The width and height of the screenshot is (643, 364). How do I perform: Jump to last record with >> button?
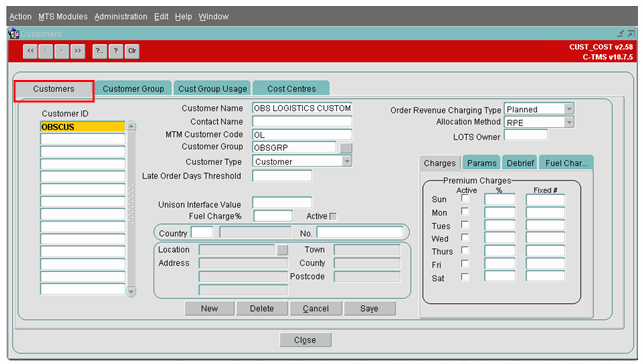click(78, 51)
